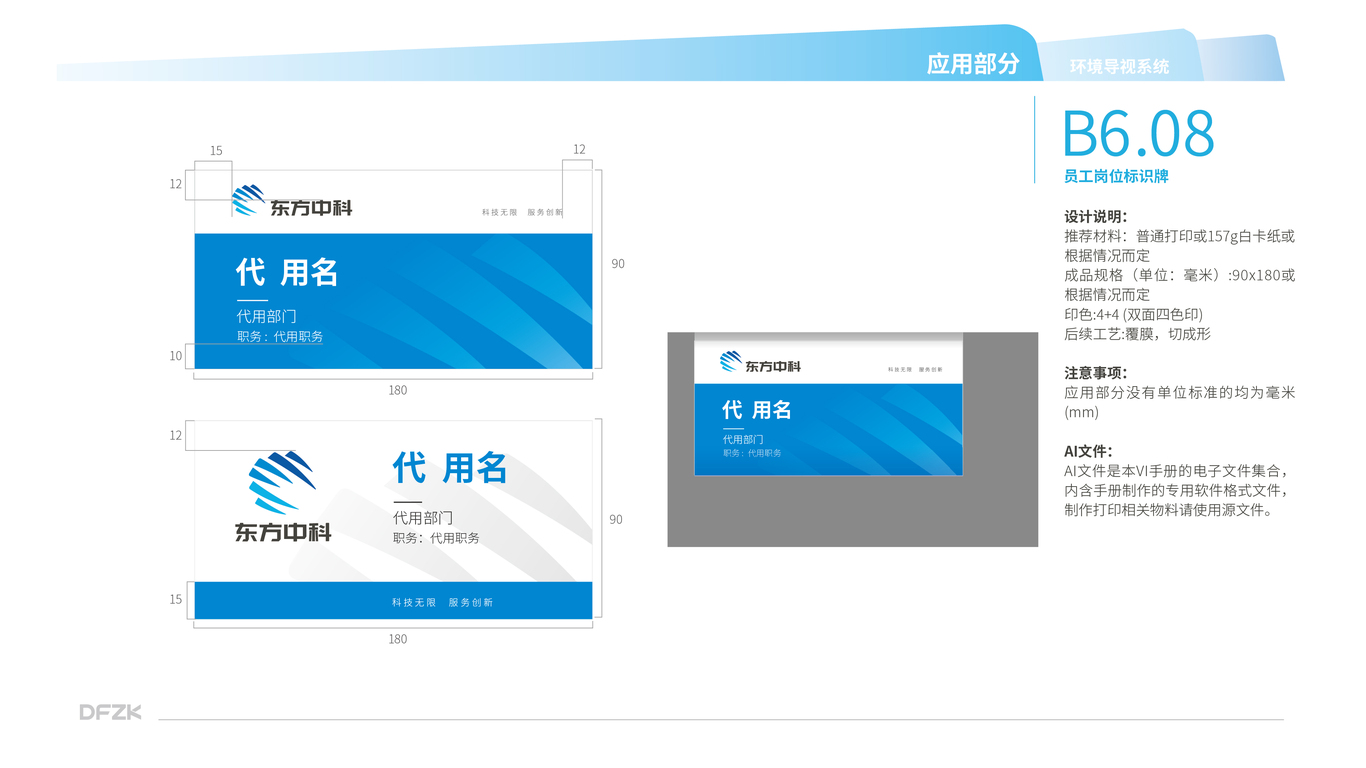1366x768 pixels.
Task: Click the 10 dimension label beside the top card
Action: (x=176, y=356)
